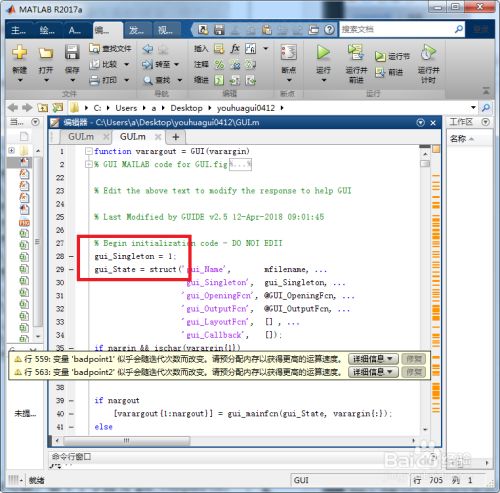The height and width of the screenshot is (493, 500).
Task: Switch to the first GUI.m editor tab
Action: tap(81, 137)
